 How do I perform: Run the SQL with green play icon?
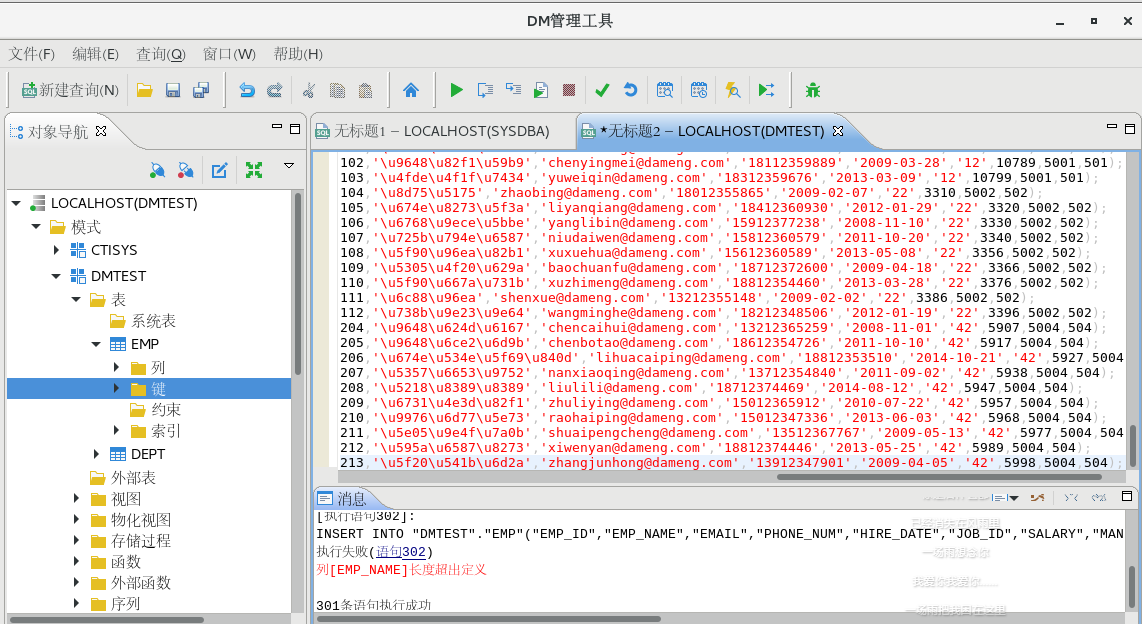tap(457, 90)
